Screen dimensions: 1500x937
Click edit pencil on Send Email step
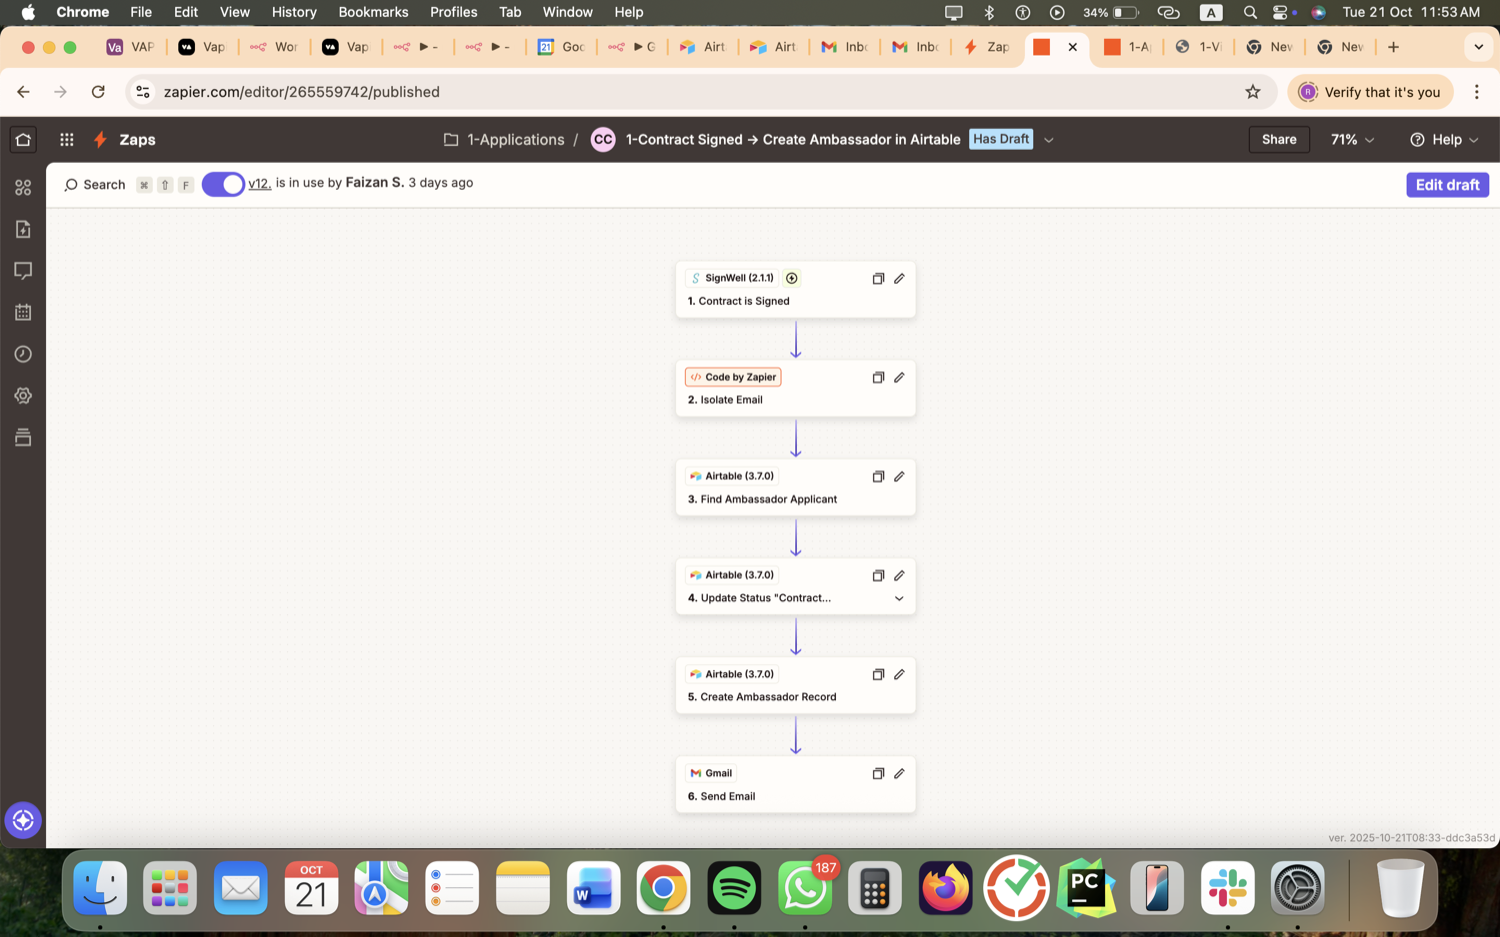pos(899,773)
